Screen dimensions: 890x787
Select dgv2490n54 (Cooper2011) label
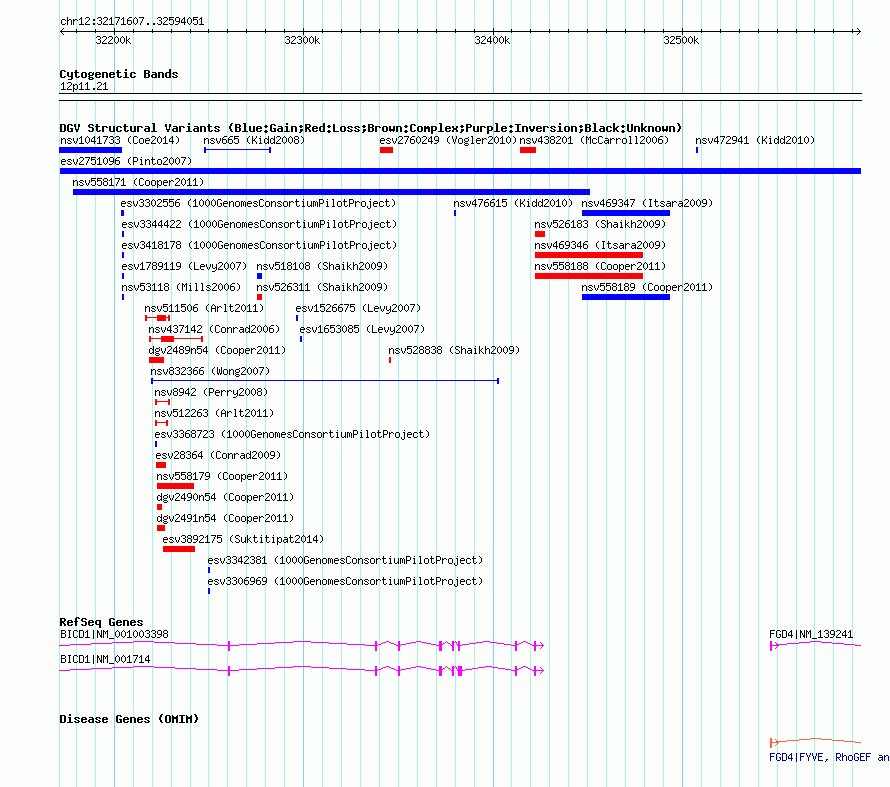click(225, 497)
